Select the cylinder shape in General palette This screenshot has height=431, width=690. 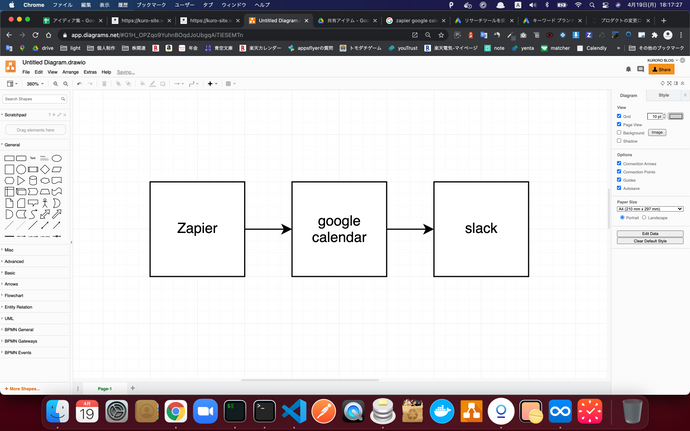pyautogui.click(x=33, y=181)
